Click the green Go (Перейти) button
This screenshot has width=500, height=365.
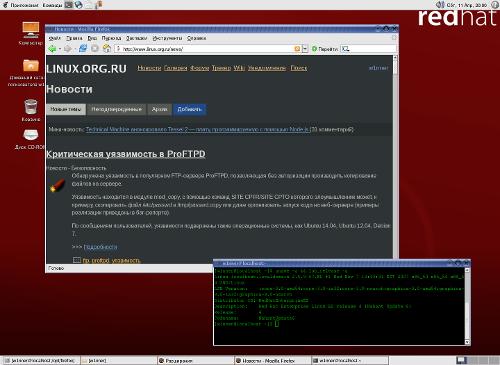tap(324, 49)
